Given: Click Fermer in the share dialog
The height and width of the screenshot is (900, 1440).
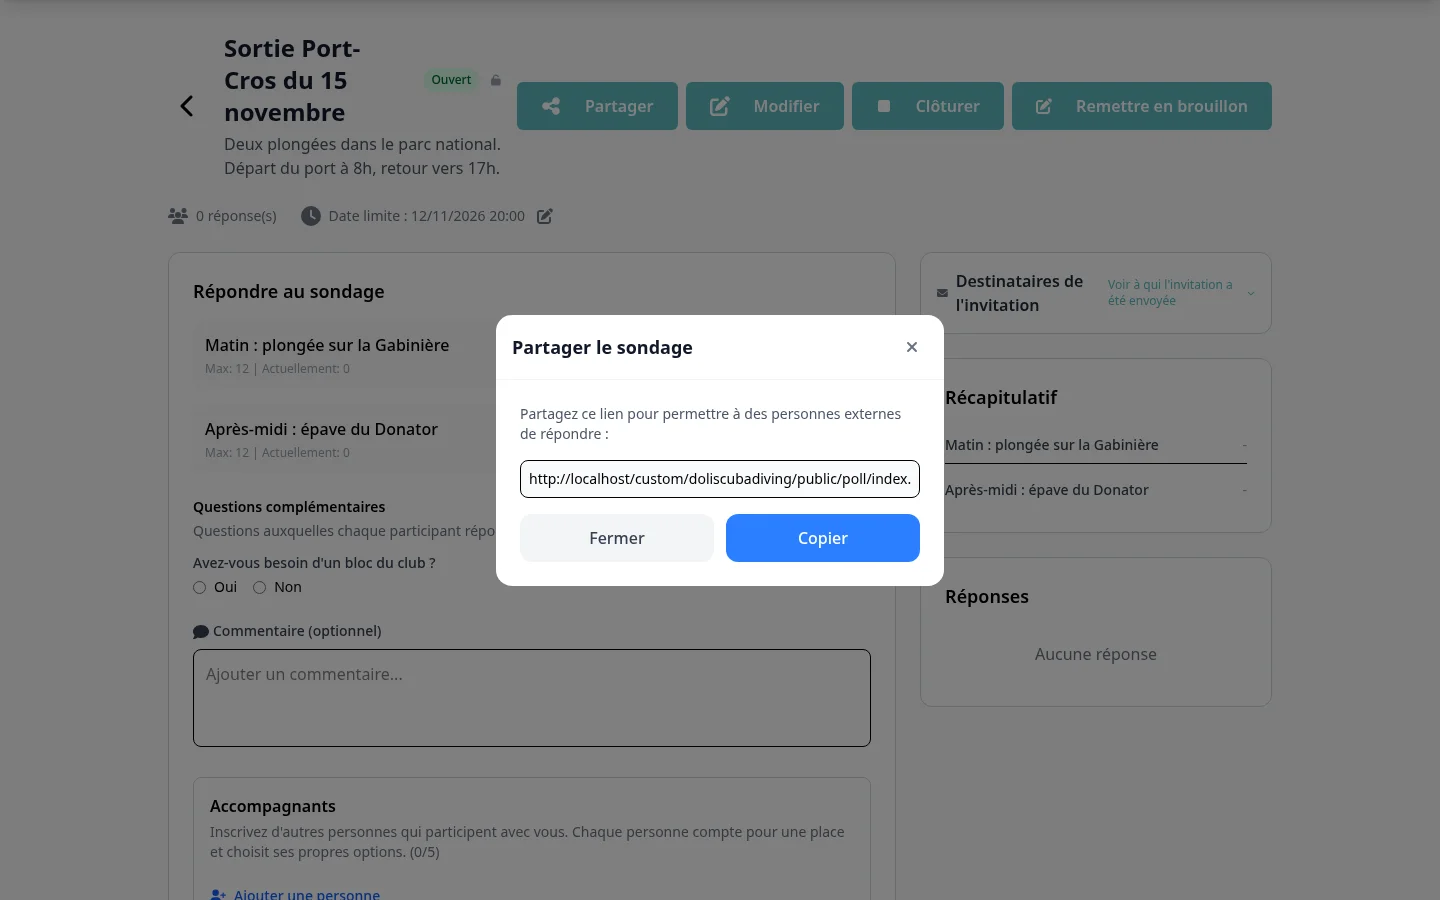Looking at the screenshot, I should click(x=617, y=538).
